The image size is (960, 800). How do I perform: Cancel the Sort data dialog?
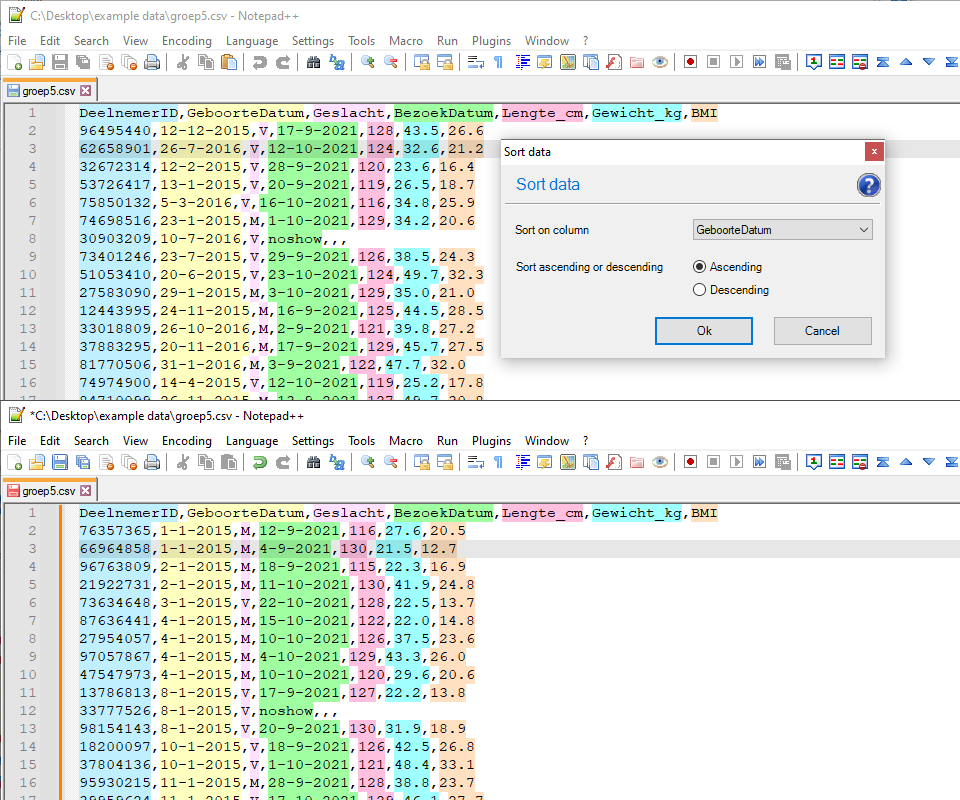(822, 331)
